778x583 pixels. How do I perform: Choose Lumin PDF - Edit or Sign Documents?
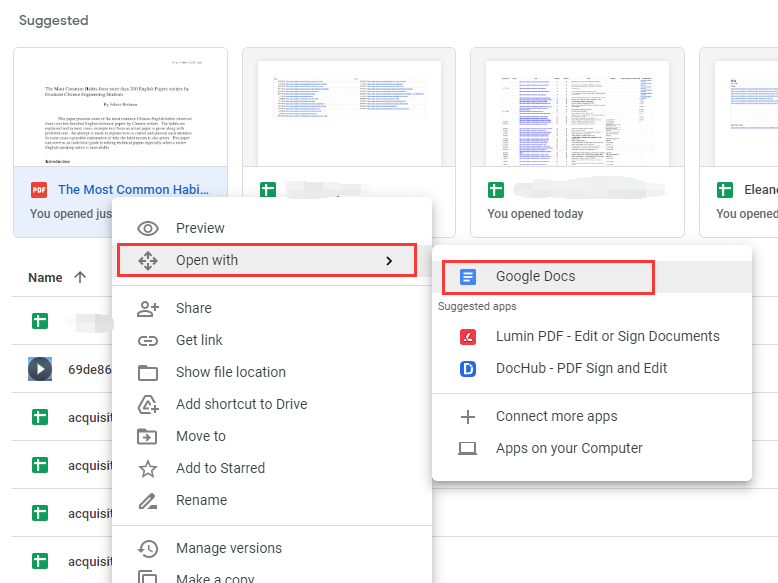click(x=592, y=337)
